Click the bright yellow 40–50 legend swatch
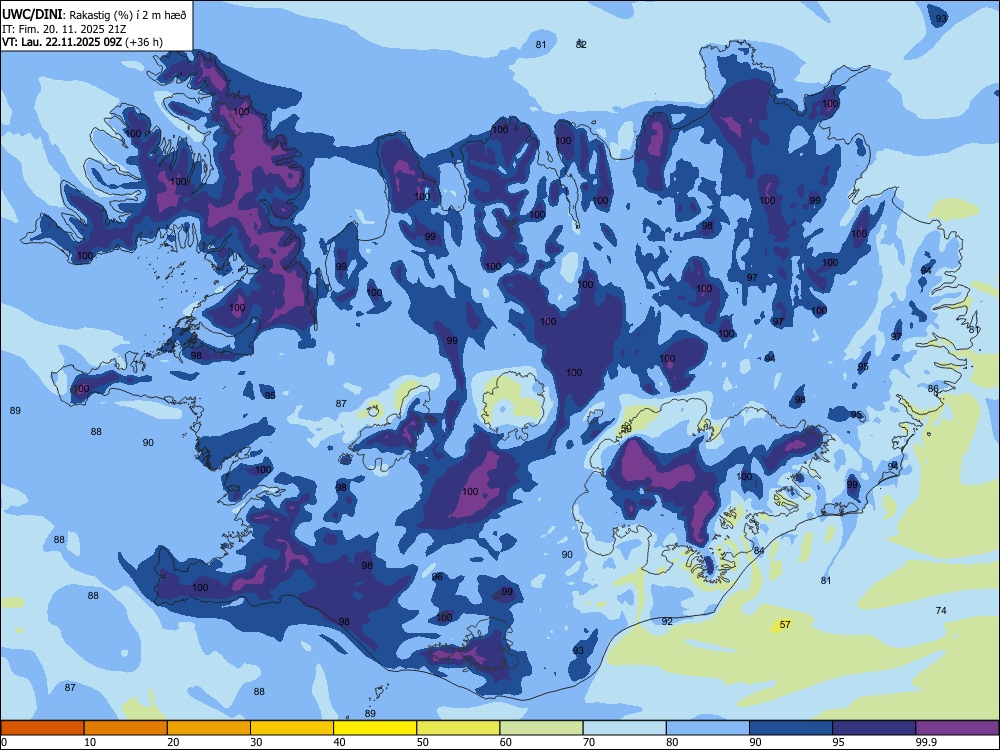The image size is (1000, 750). click(375, 728)
